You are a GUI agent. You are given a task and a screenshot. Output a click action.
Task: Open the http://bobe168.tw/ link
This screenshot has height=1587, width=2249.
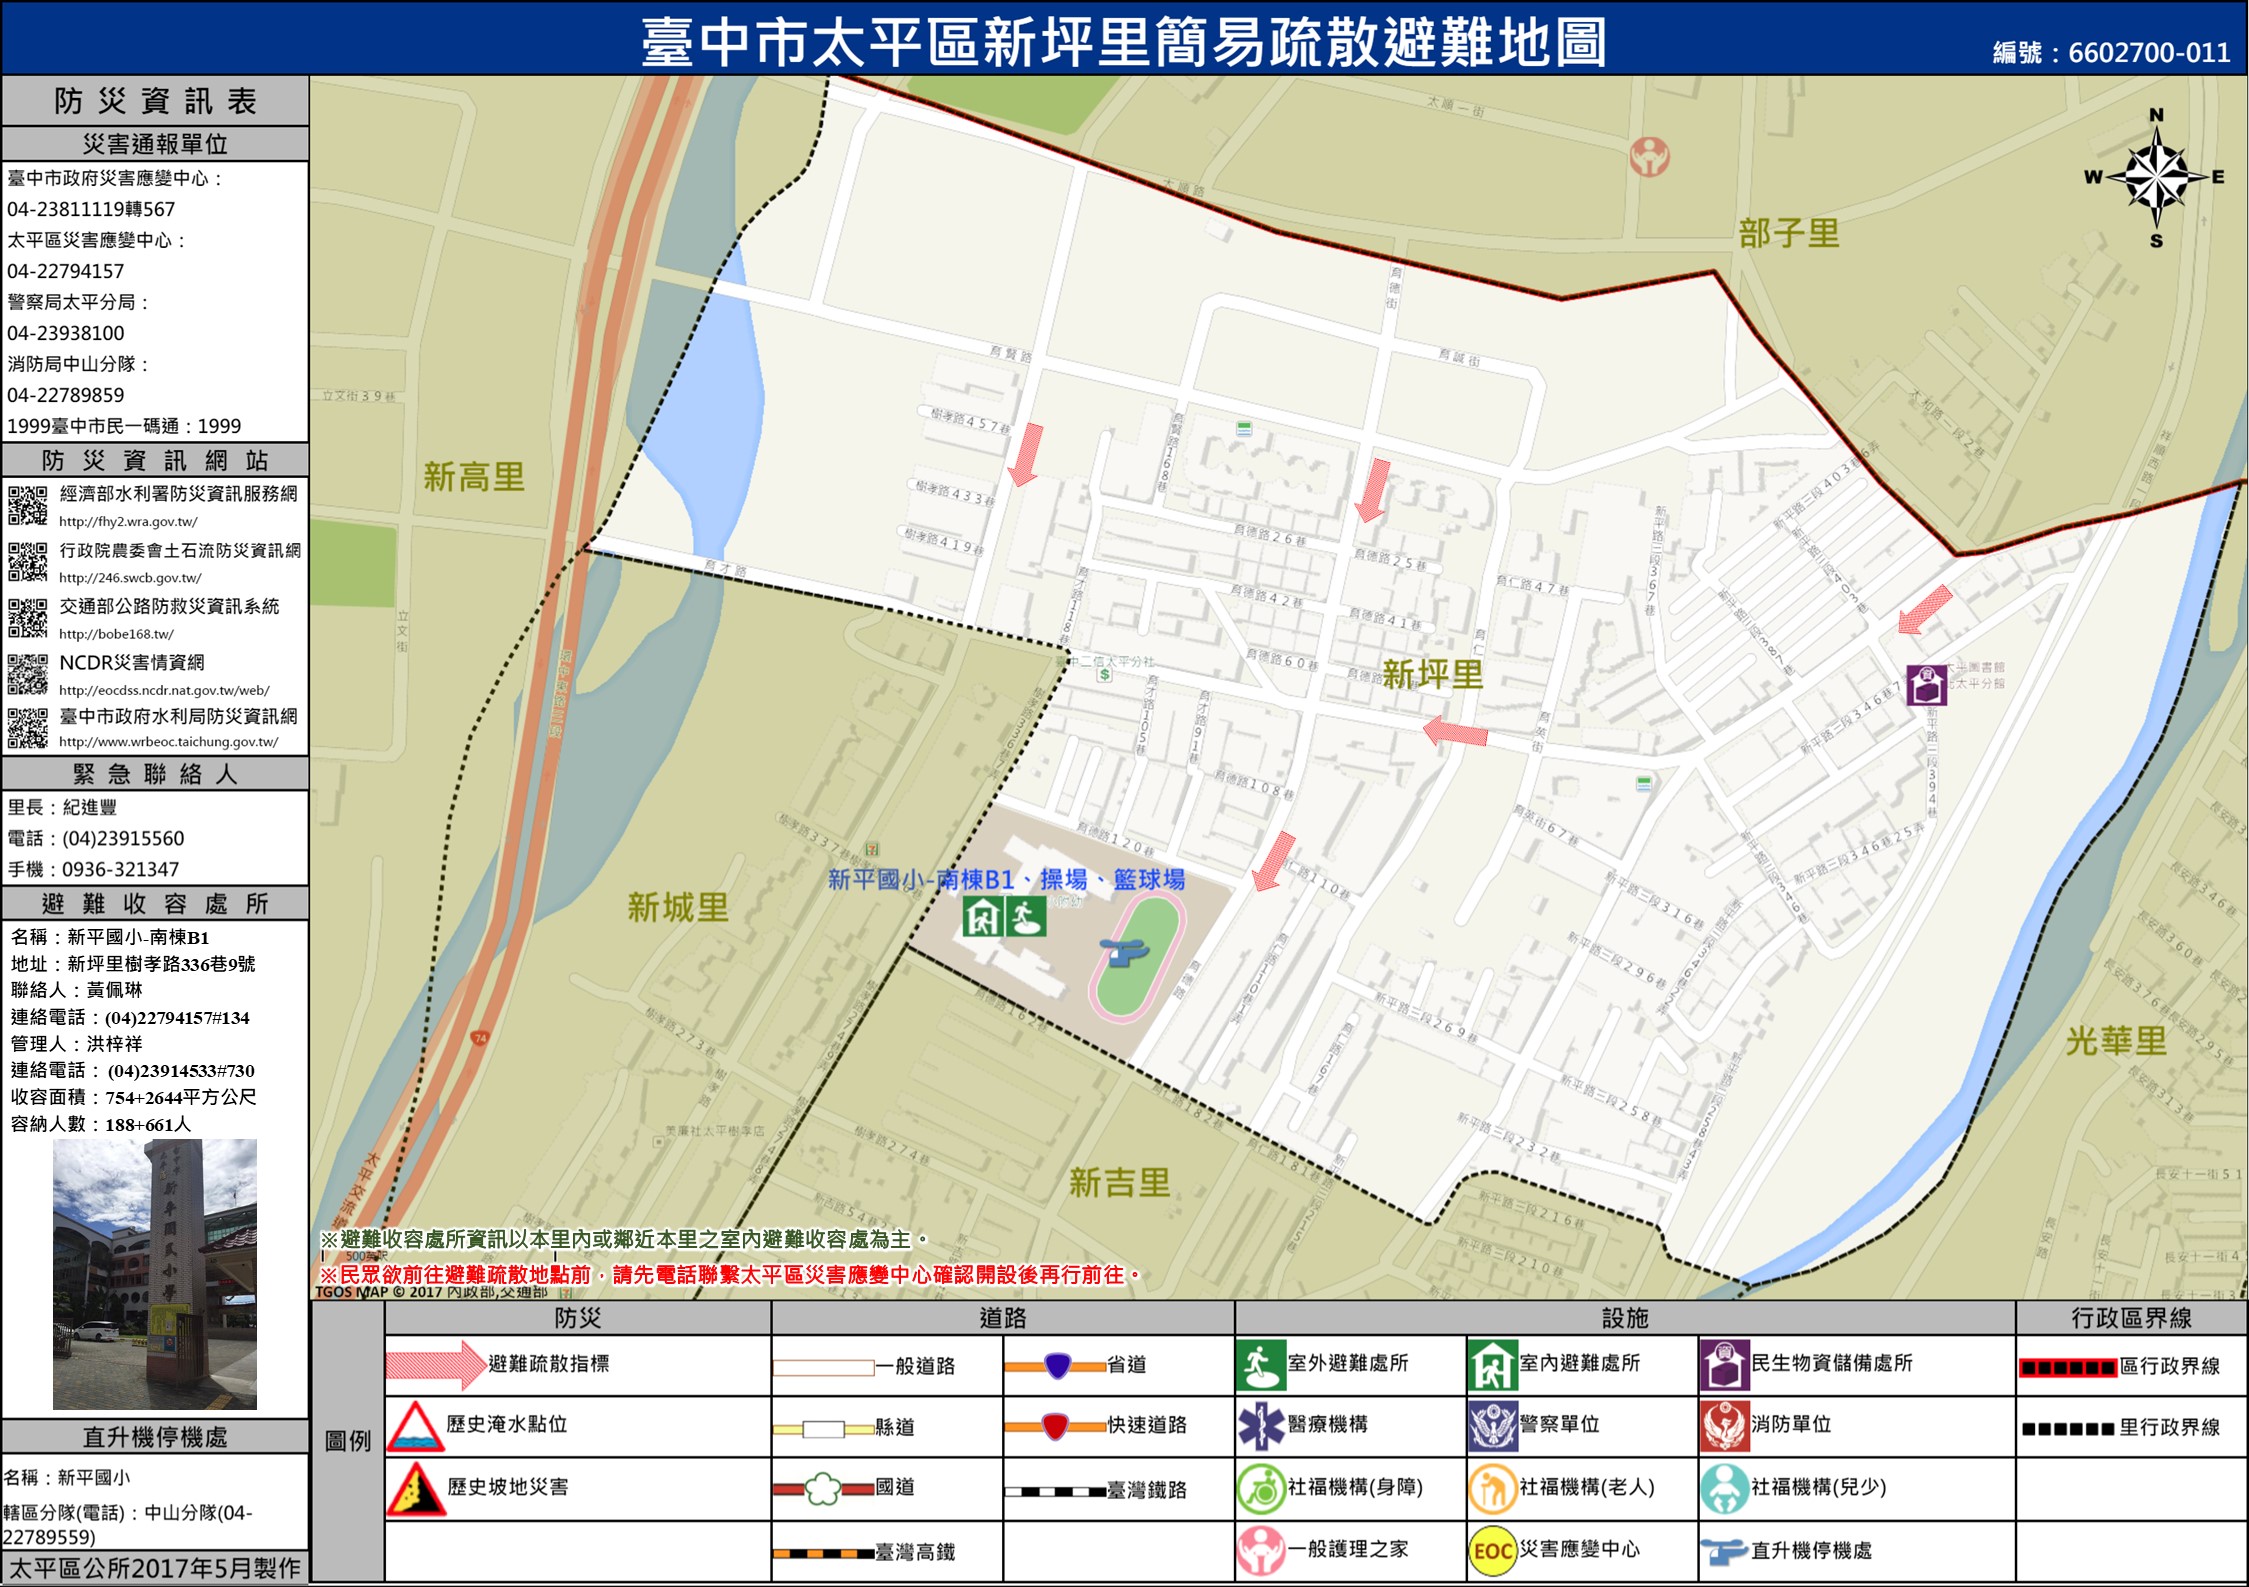pyautogui.click(x=116, y=634)
